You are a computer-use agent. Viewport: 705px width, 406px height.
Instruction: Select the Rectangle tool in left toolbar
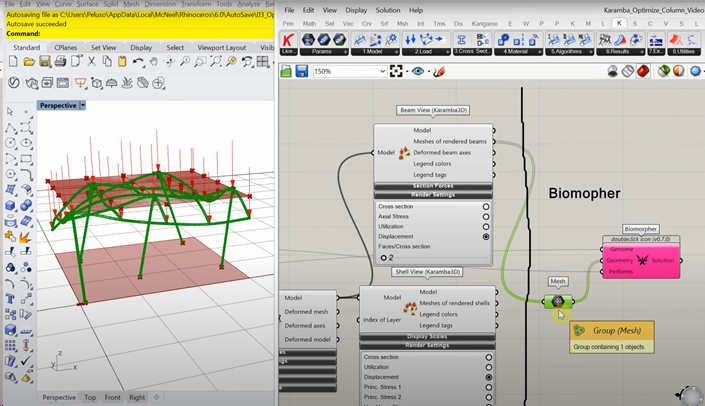26,159
